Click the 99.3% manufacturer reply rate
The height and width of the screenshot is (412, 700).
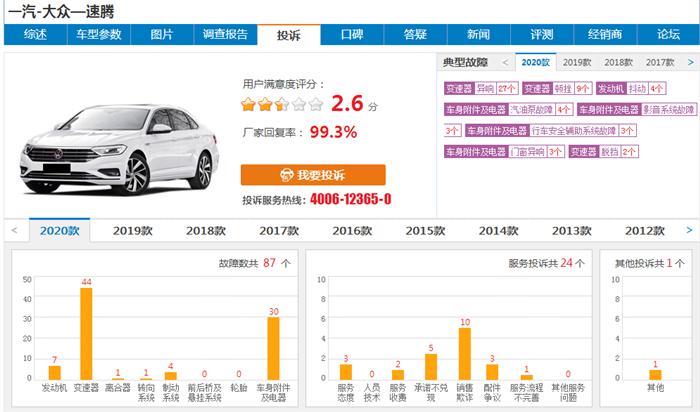point(333,132)
